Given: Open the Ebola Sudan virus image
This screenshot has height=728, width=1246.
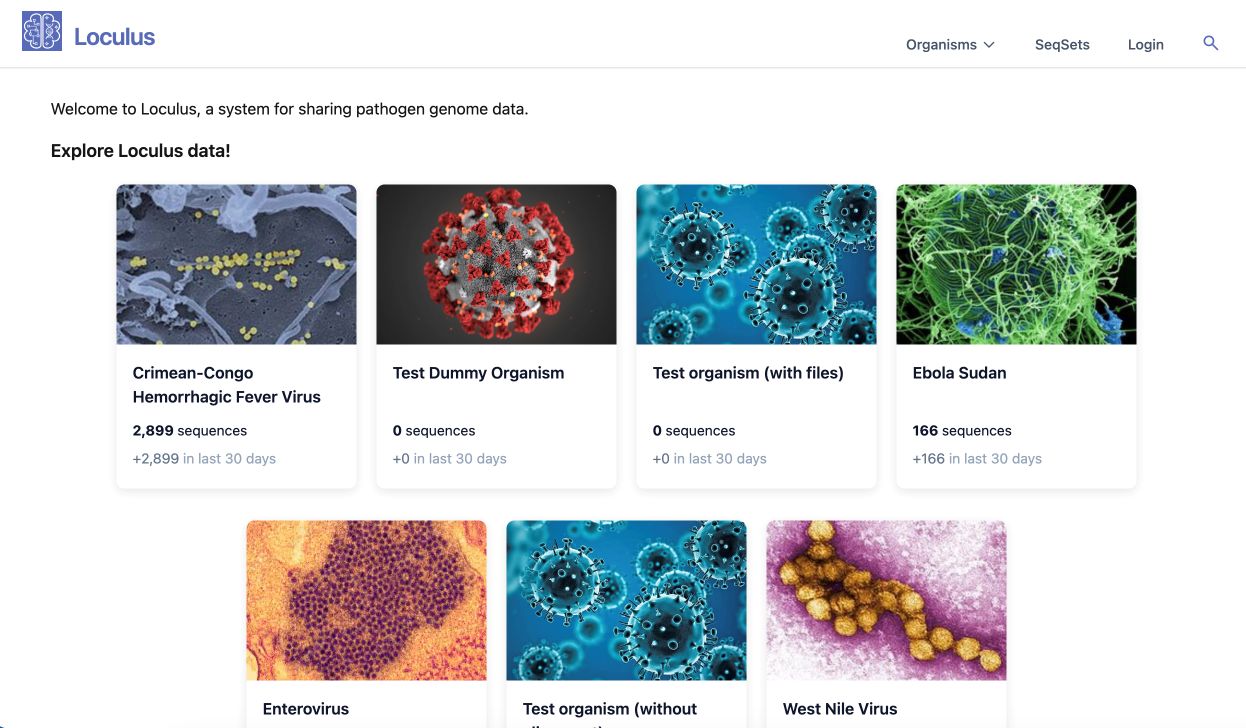Looking at the screenshot, I should pyautogui.click(x=1016, y=264).
